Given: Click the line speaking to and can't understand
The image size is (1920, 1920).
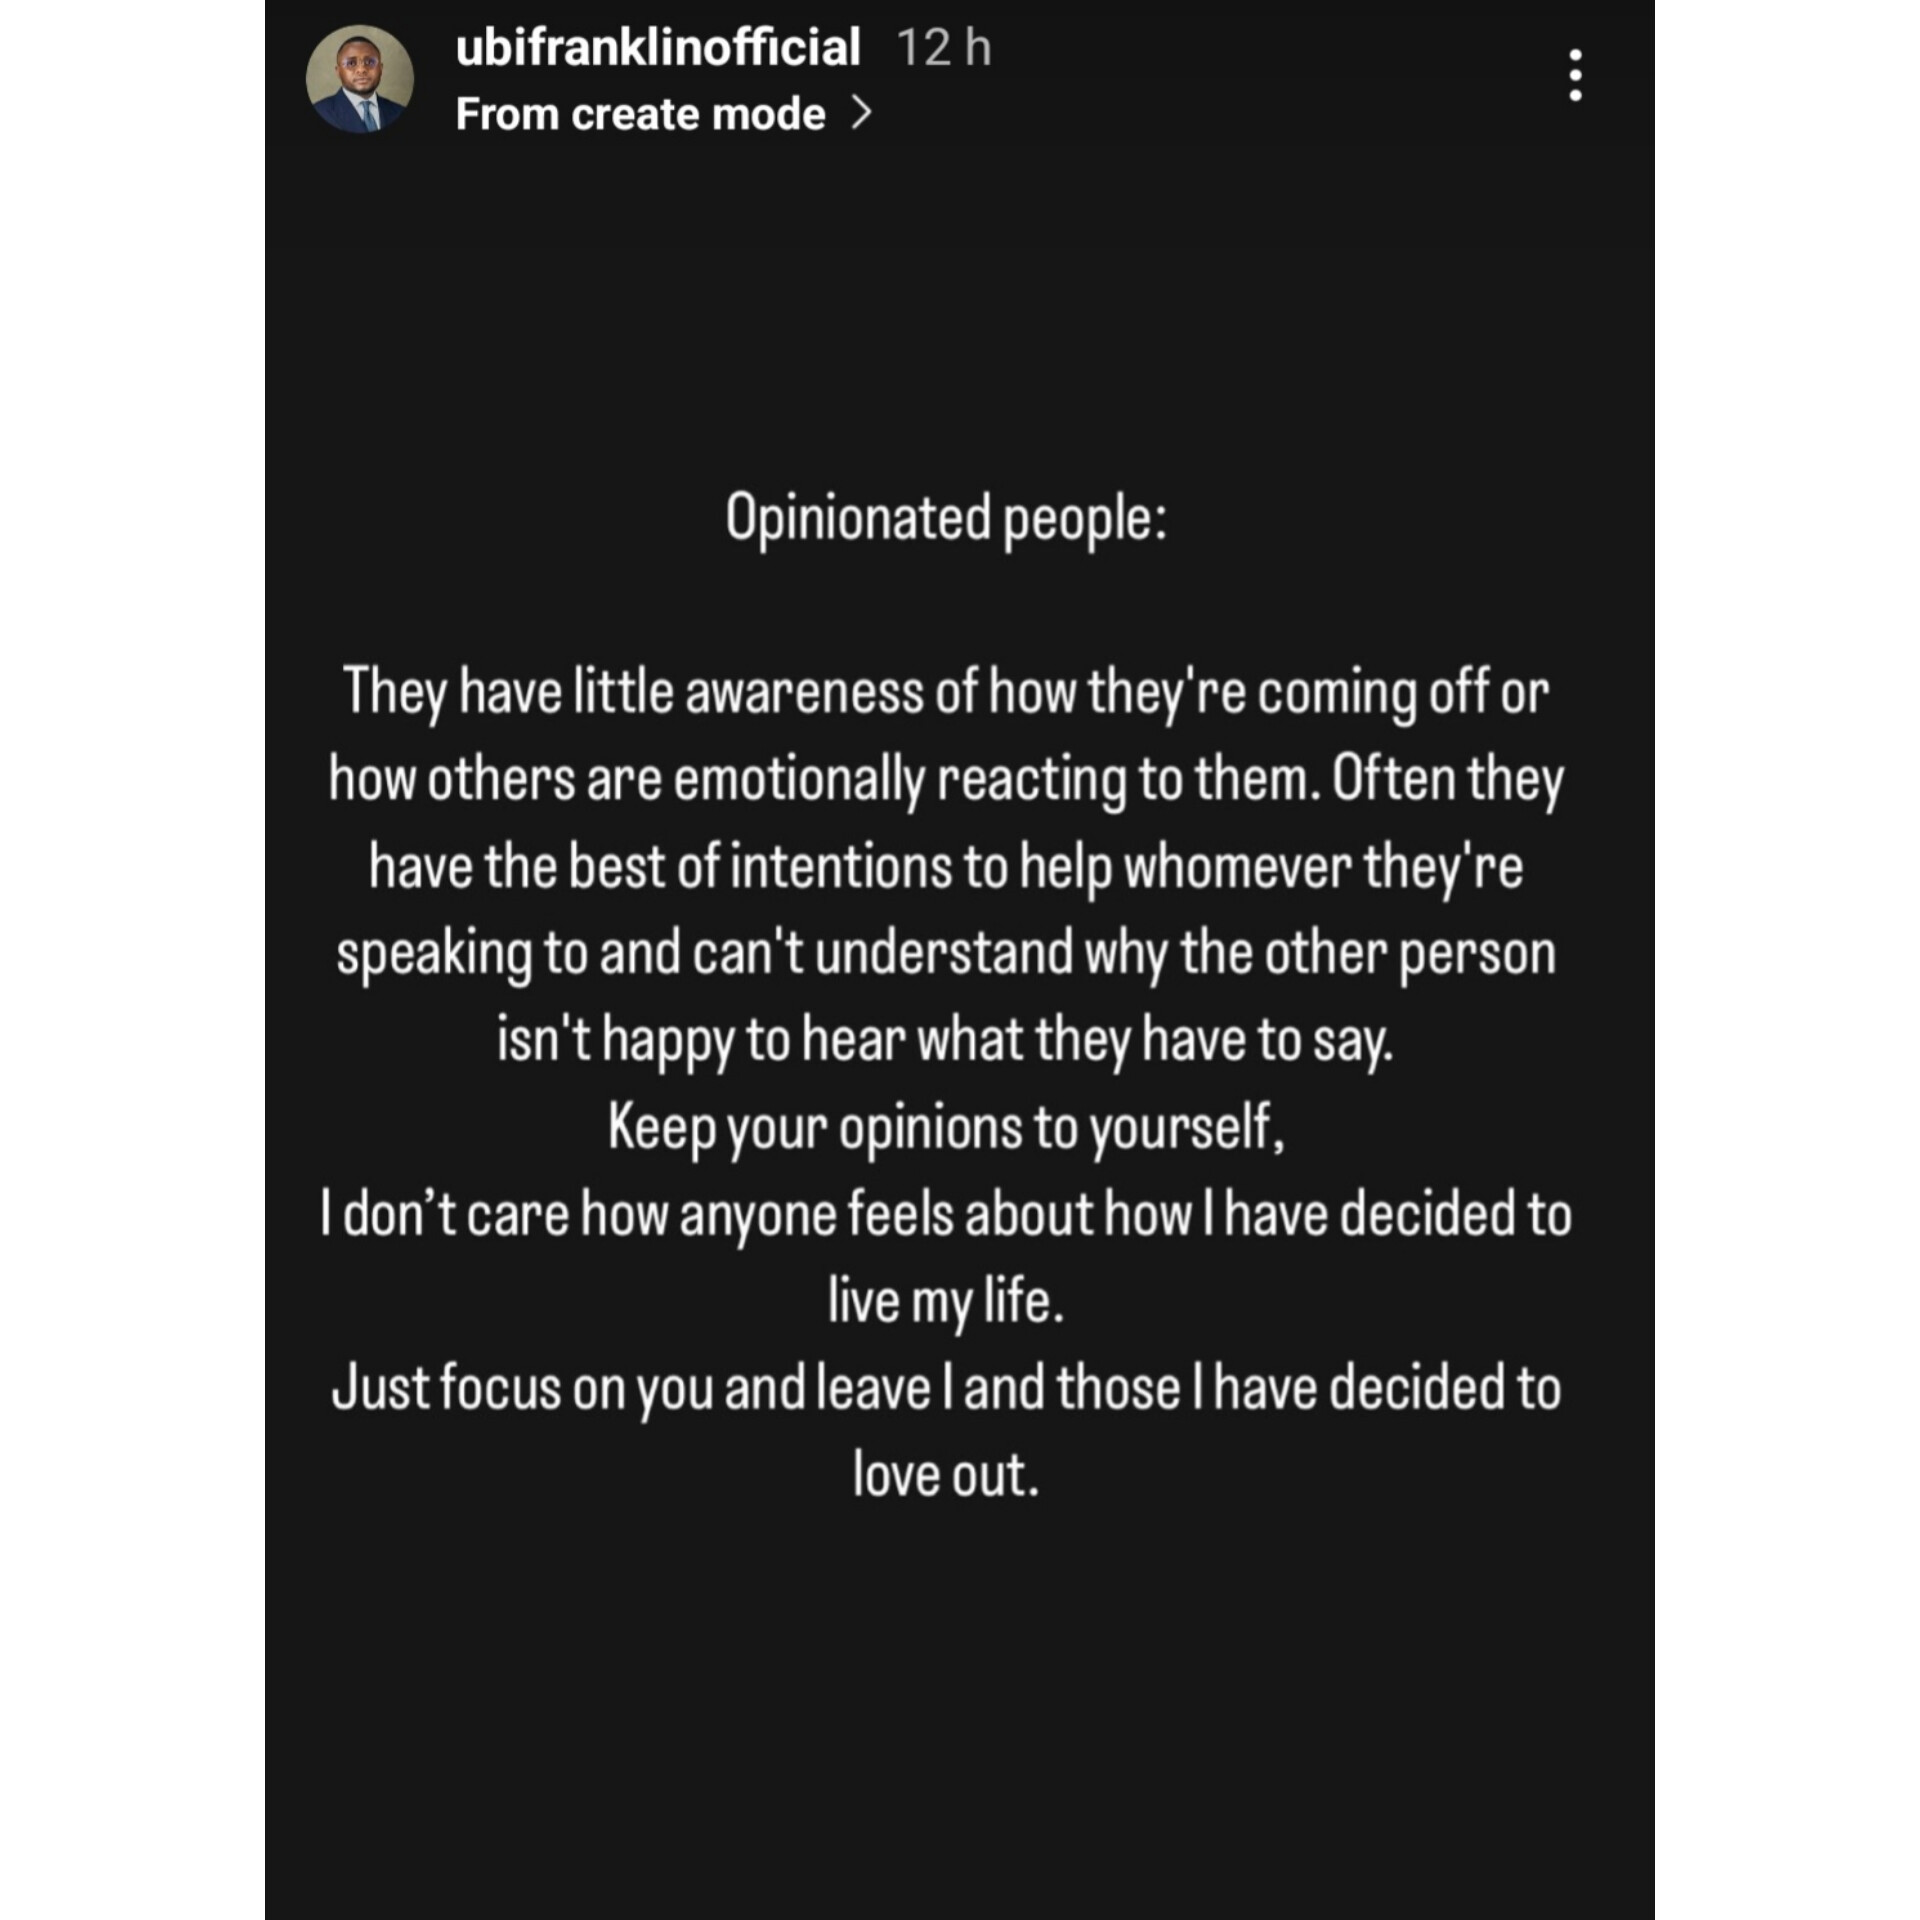Looking at the screenshot, I should coord(946,953).
